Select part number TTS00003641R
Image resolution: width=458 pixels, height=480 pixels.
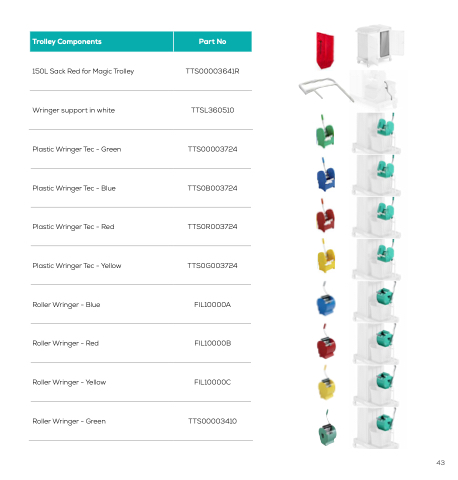pyautogui.click(x=212, y=71)
